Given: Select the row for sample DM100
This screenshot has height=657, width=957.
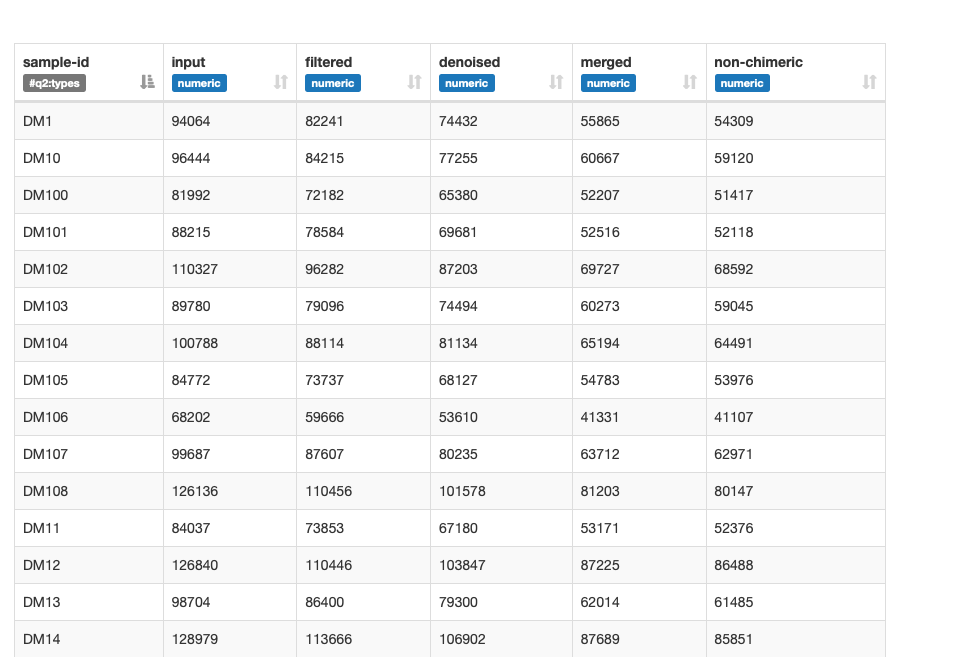Looking at the screenshot, I should (450, 194).
